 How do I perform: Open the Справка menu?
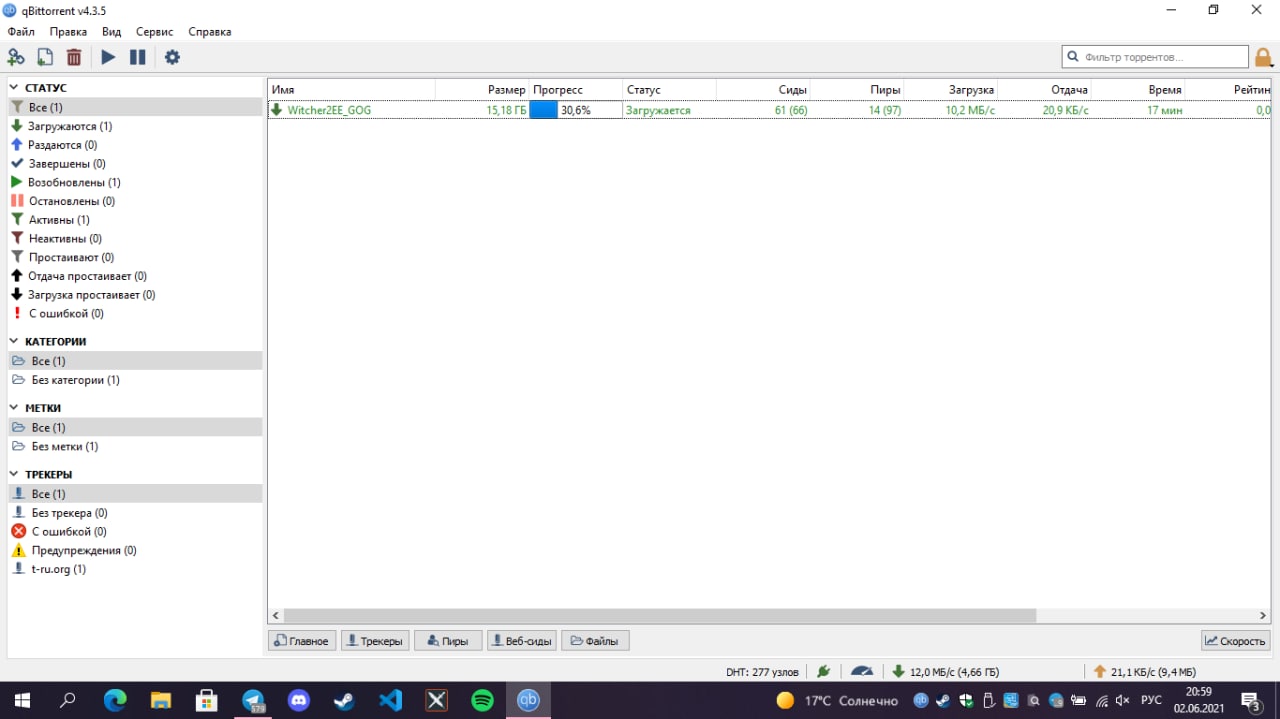210,31
